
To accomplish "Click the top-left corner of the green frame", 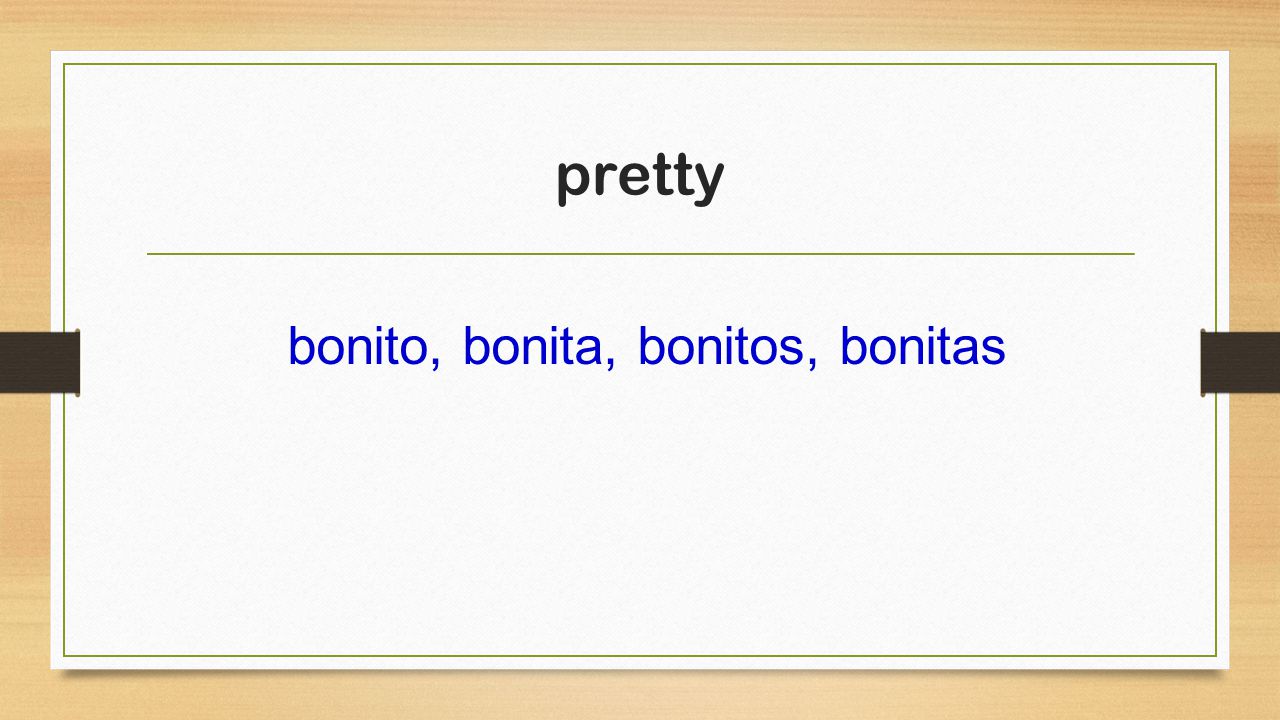I will point(65,65).
